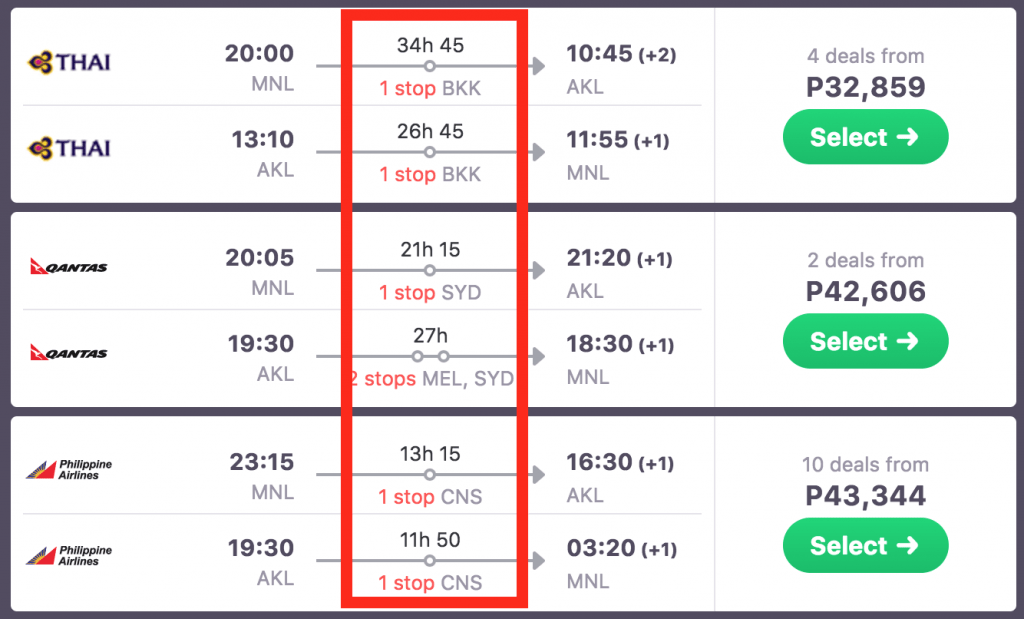Click the '1 stop CNS' label on the 13h 15 flight
Image resolution: width=1024 pixels, height=619 pixels.
click(430, 497)
